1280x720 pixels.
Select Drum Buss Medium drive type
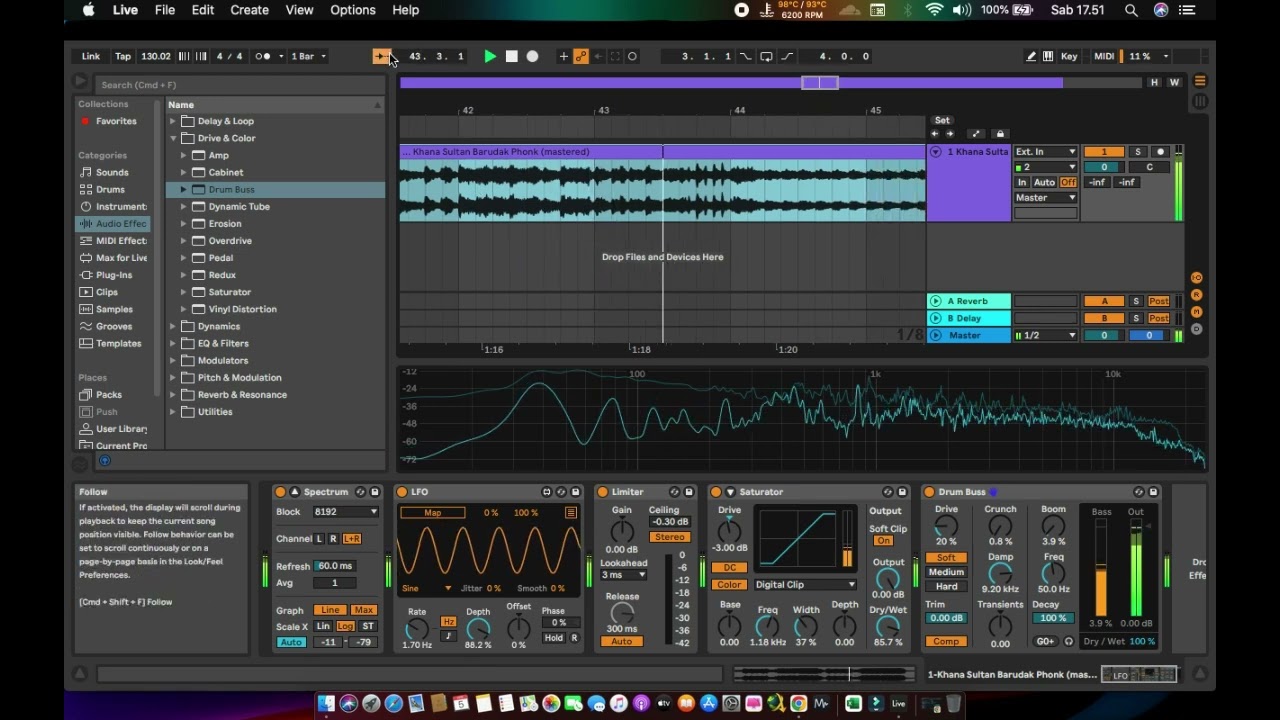(946, 572)
